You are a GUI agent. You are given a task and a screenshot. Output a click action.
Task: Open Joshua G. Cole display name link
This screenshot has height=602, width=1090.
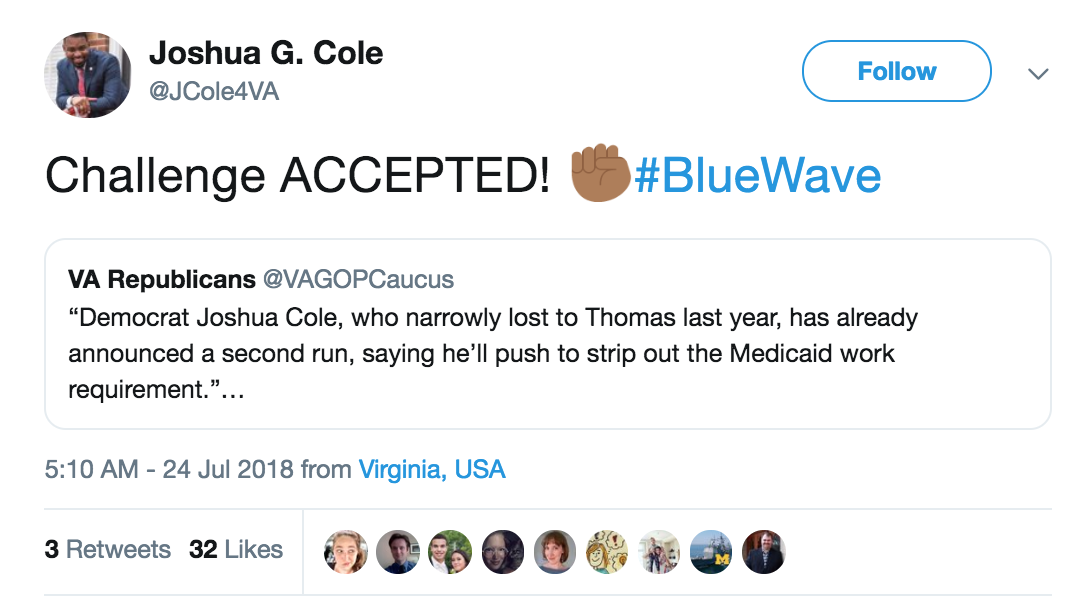pyautogui.click(x=266, y=53)
